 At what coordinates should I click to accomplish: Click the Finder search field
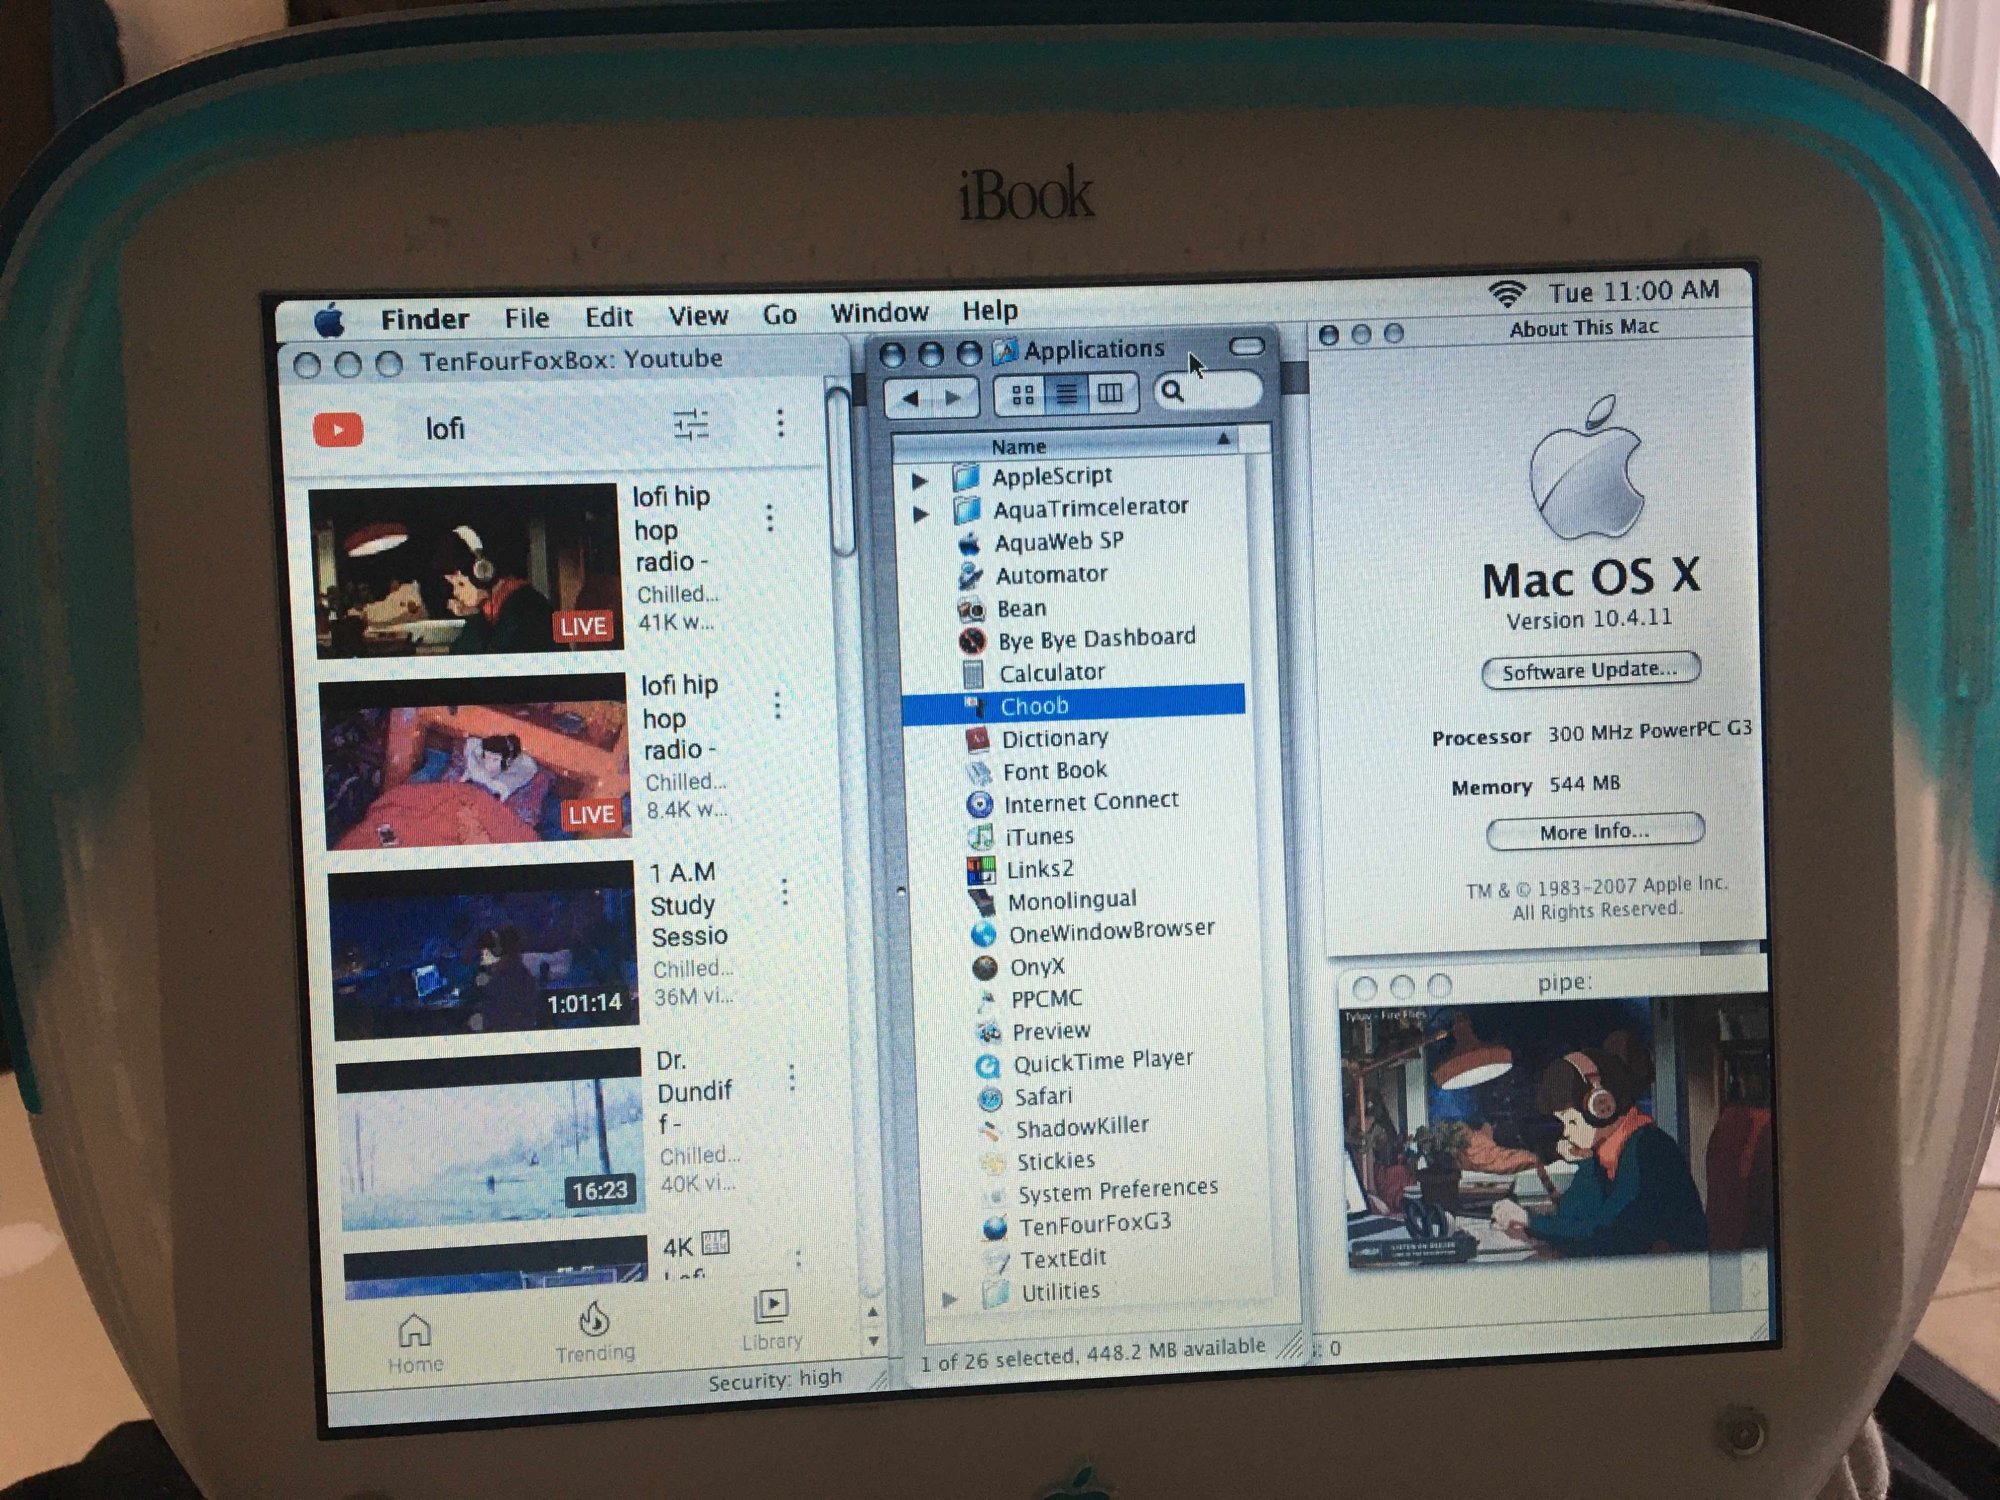click(1207, 390)
